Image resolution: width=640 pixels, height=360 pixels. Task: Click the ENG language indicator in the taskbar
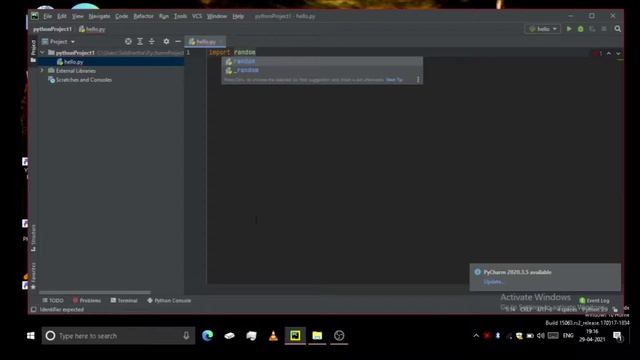click(568, 336)
